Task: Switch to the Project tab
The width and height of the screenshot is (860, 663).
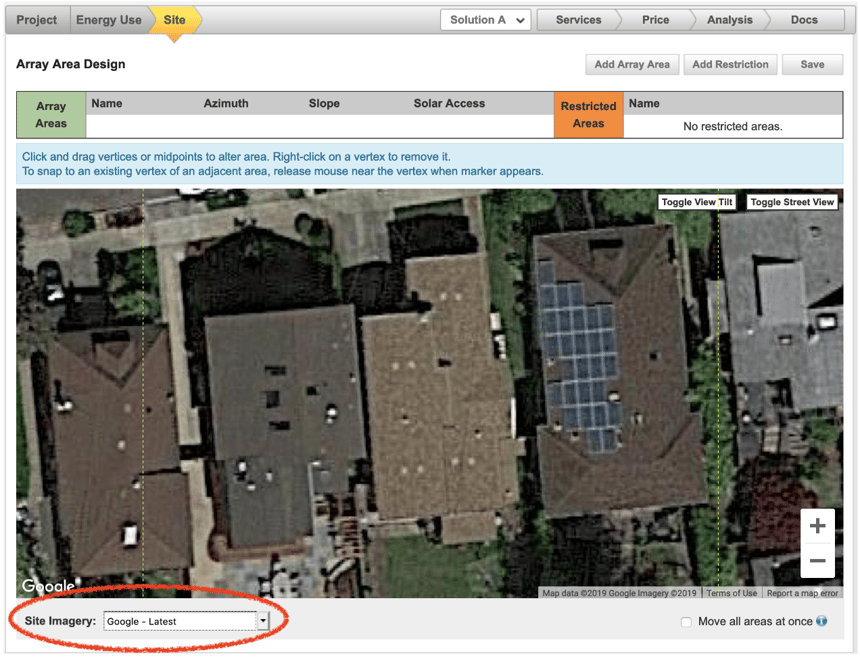Action: [x=36, y=19]
